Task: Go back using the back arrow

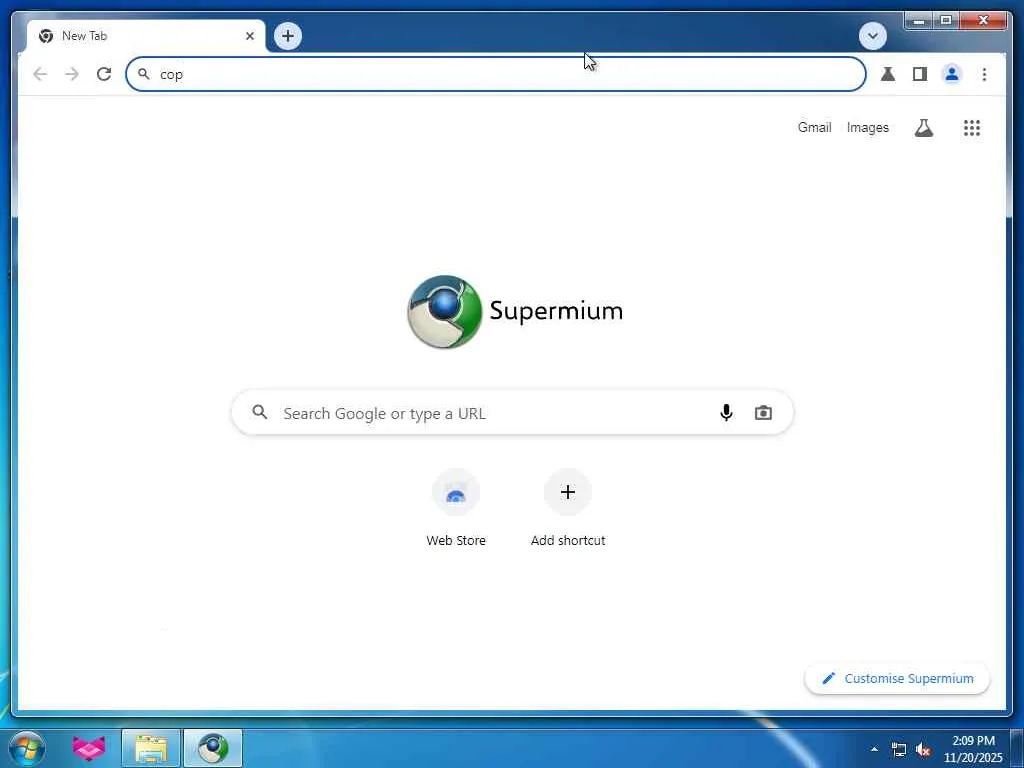Action: (x=40, y=74)
